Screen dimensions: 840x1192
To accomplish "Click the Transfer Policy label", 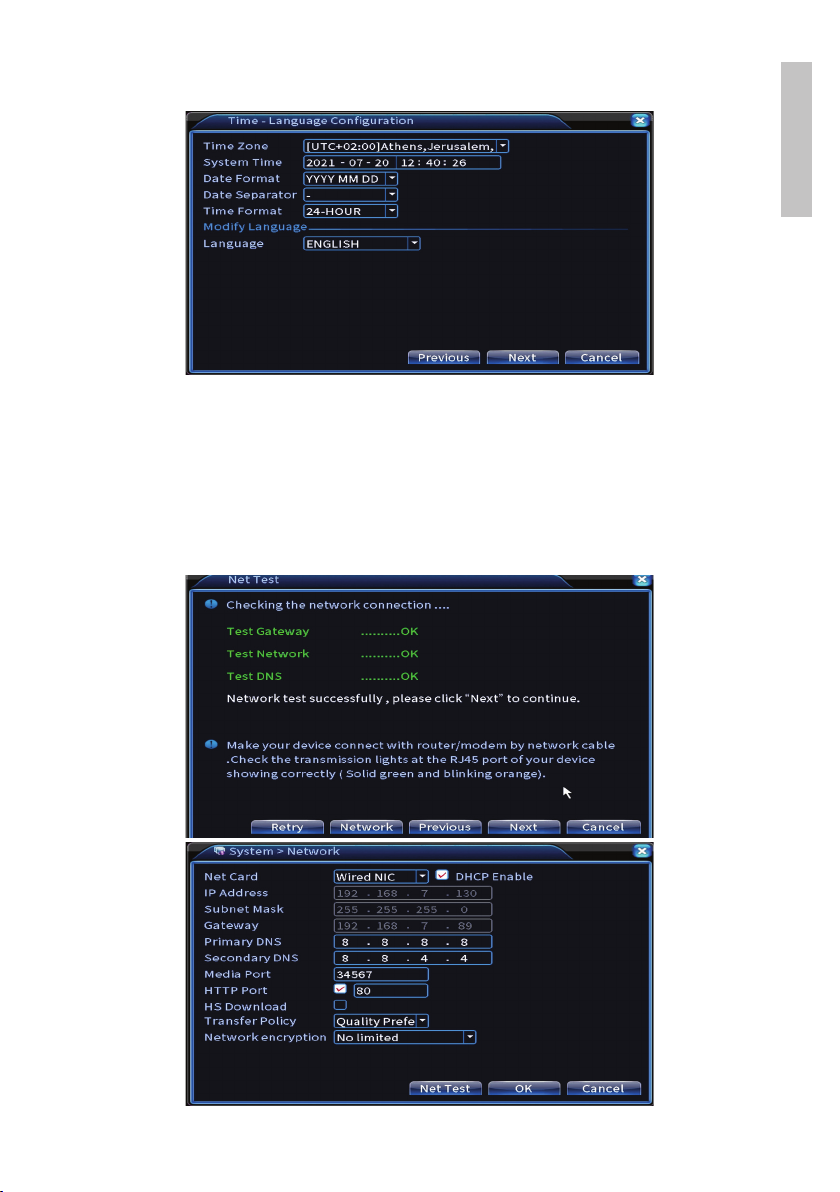I will (250, 1021).
